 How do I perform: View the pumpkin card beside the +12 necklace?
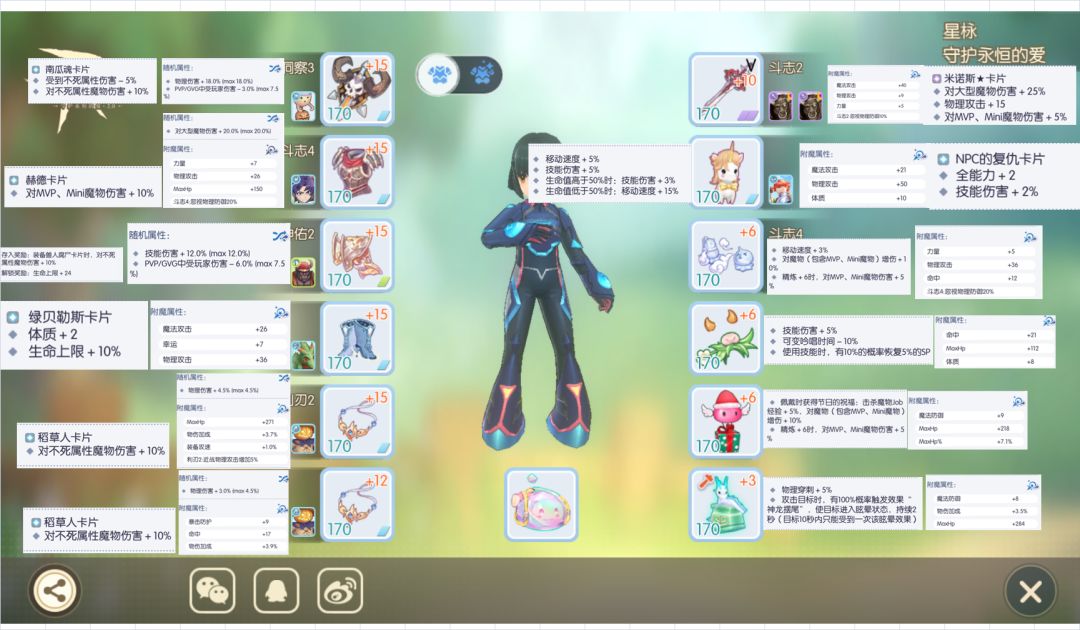point(303,521)
